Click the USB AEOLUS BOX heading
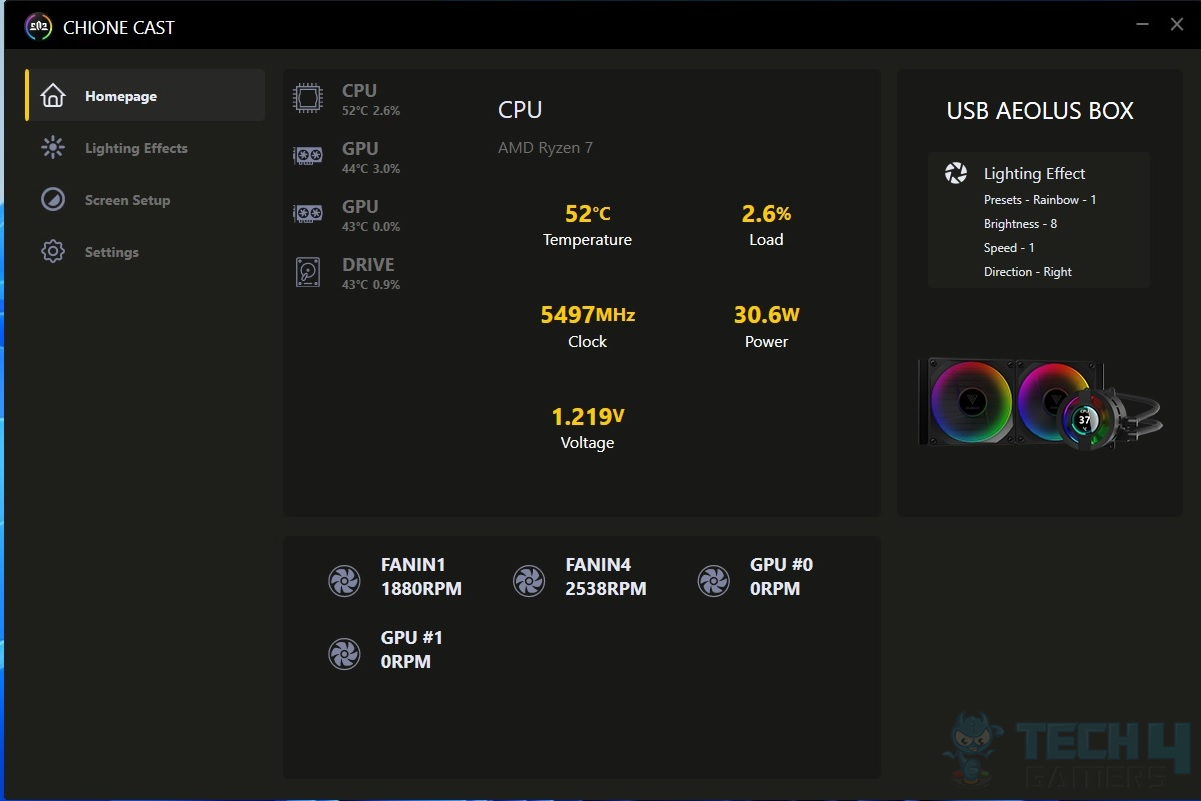 [x=1040, y=111]
